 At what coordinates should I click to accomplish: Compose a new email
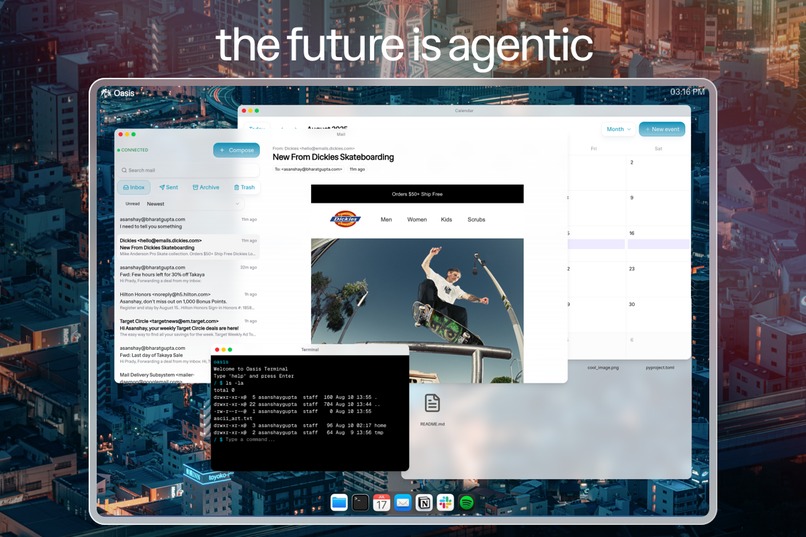(236, 150)
